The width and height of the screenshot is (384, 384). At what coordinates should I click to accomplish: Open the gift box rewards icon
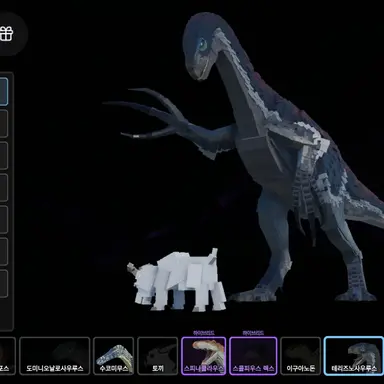coord(6,34)
